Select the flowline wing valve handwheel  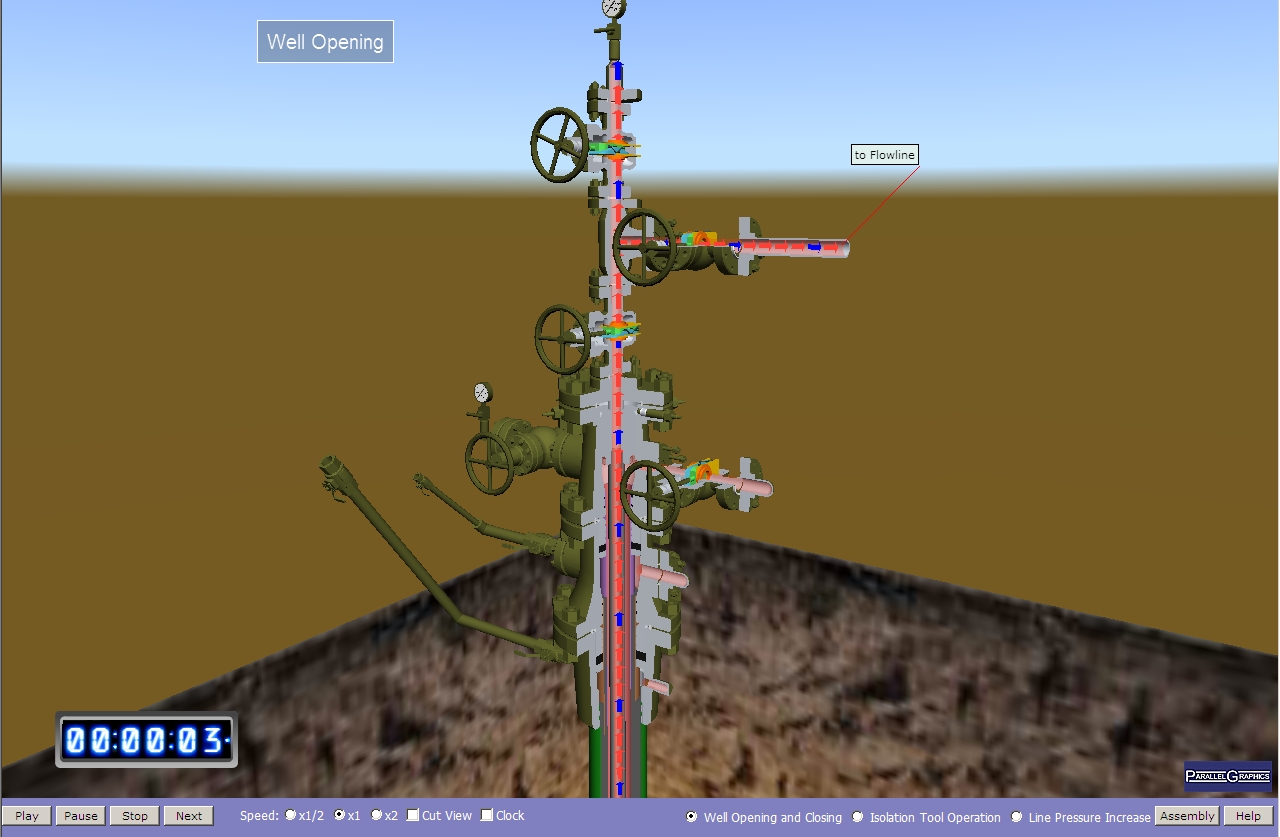644,246
